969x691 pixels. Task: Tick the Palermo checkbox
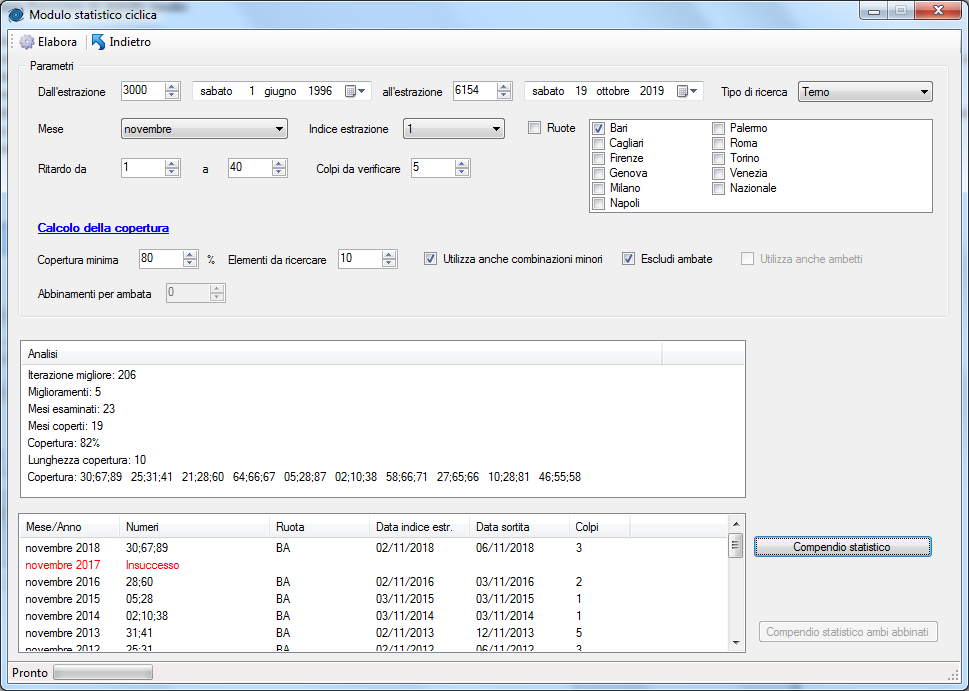(x=718, y=129)
